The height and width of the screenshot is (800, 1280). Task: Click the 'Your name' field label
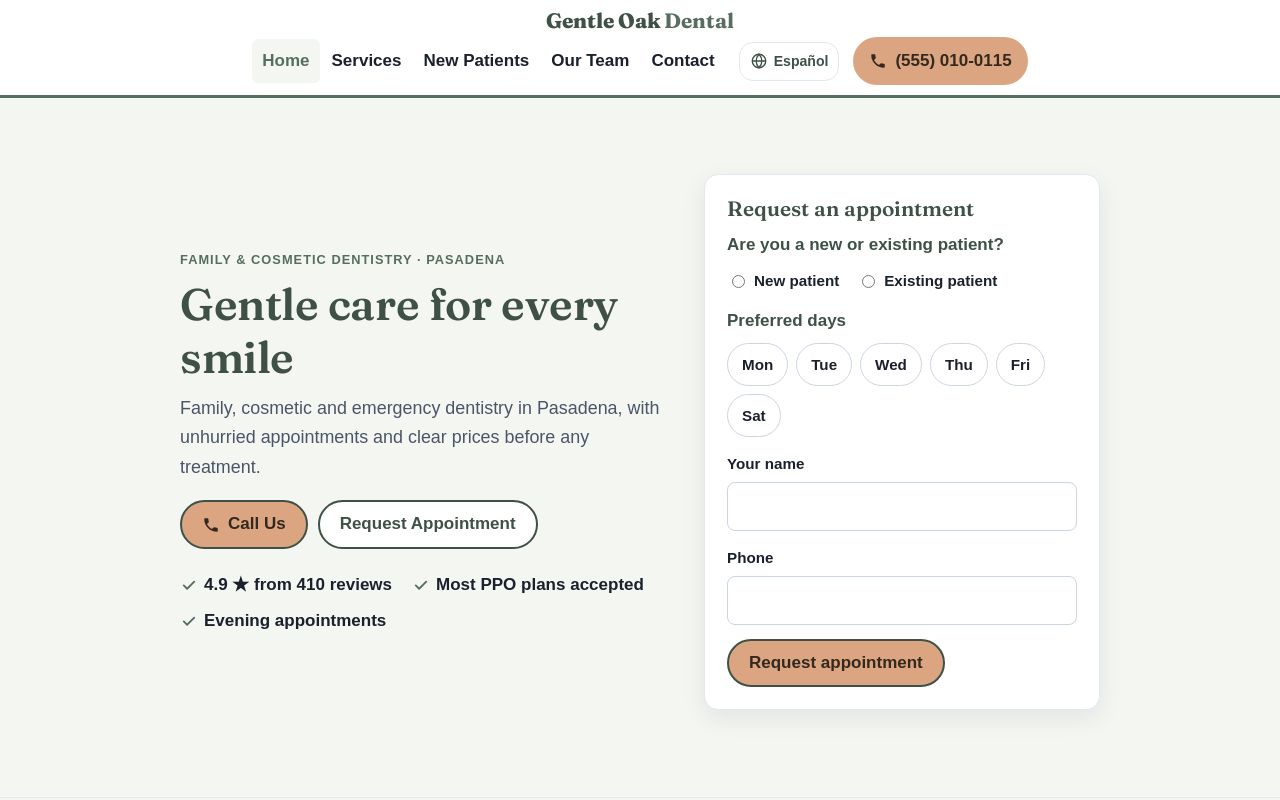pos(766,464)
